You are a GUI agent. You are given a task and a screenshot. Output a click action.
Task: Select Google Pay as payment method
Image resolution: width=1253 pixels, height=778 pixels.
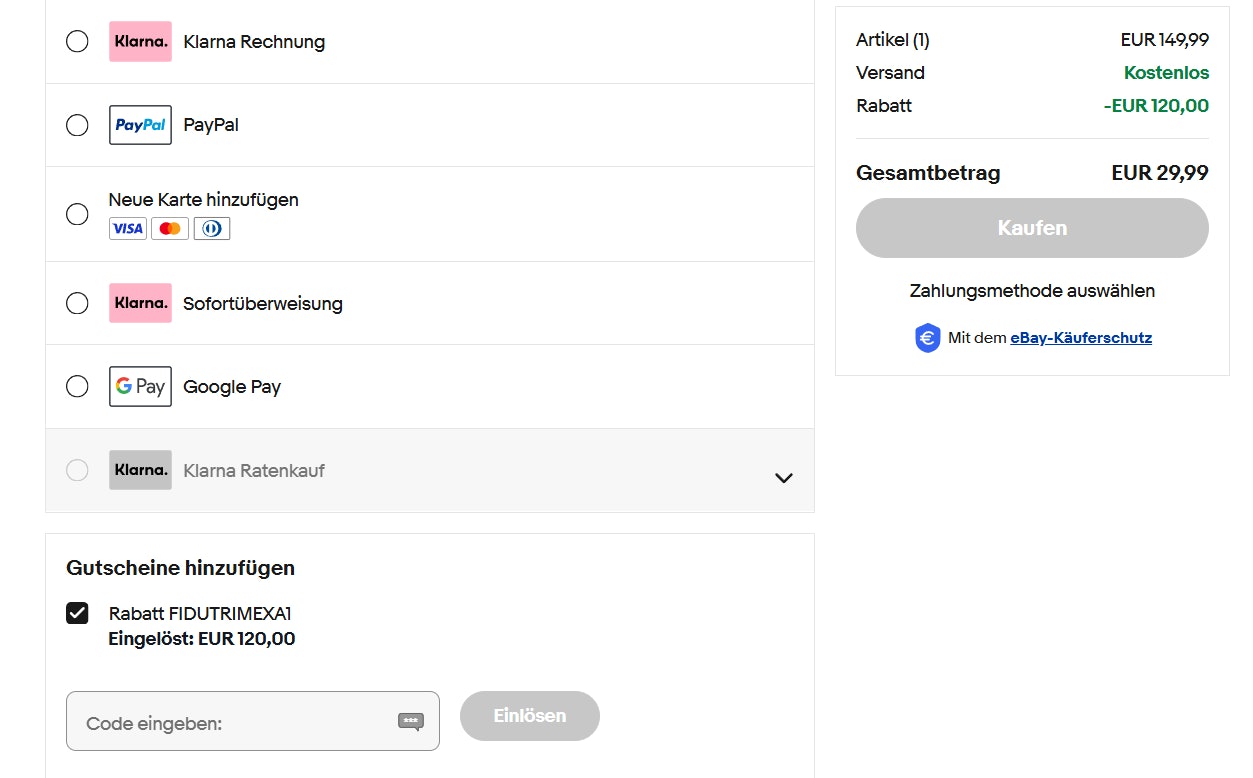77,386
